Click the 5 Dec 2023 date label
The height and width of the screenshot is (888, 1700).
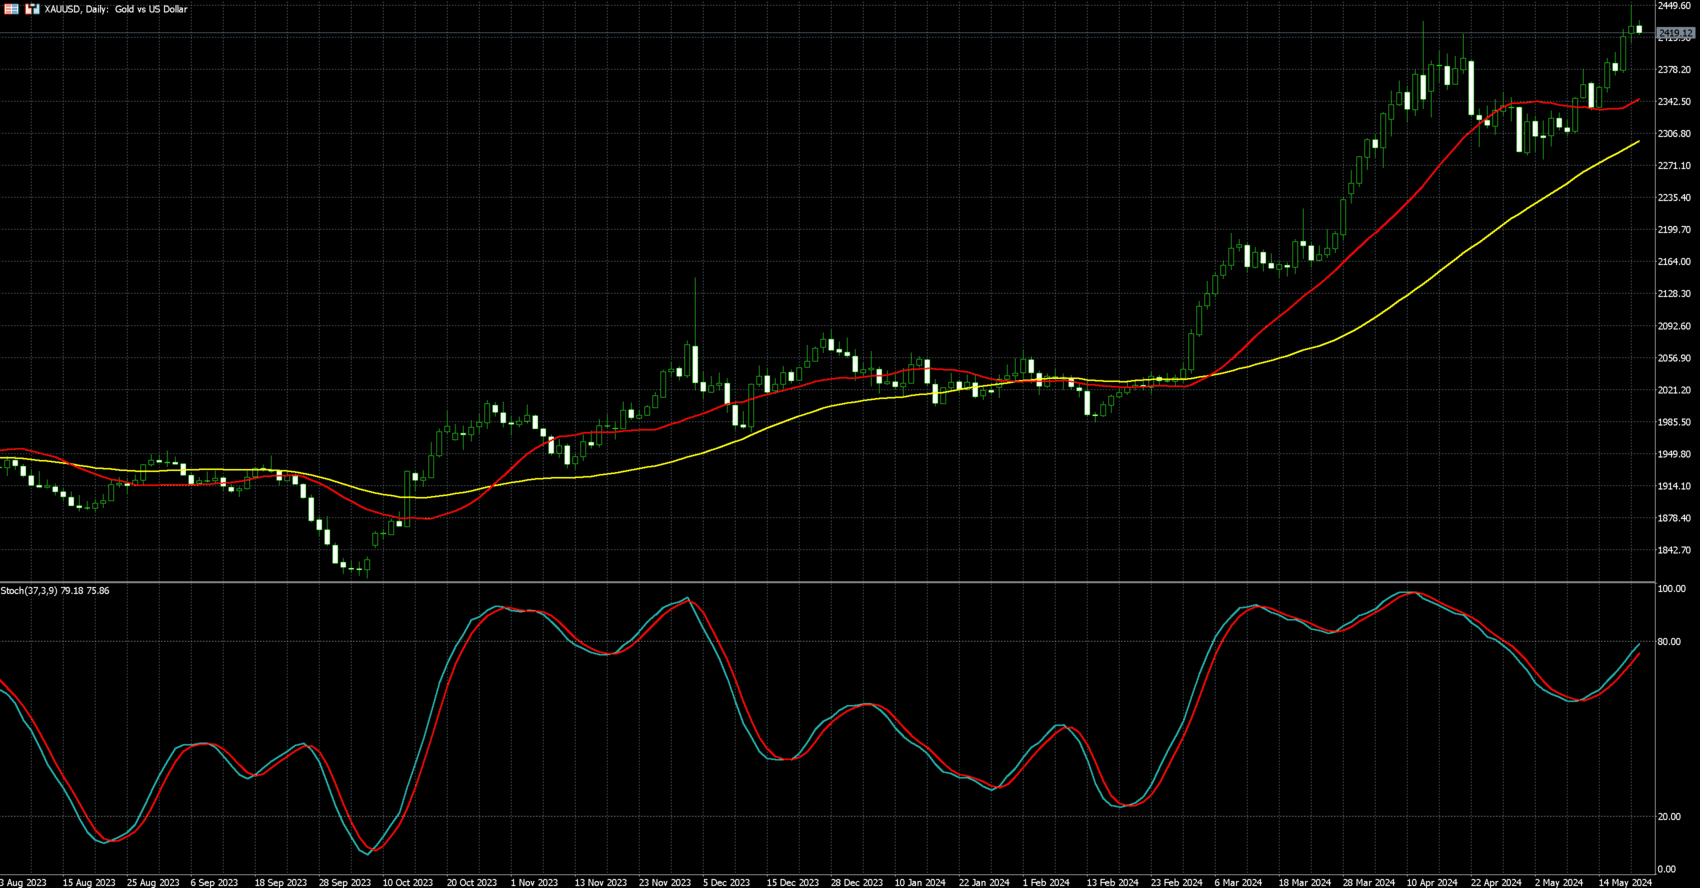[x=725, y=882]
